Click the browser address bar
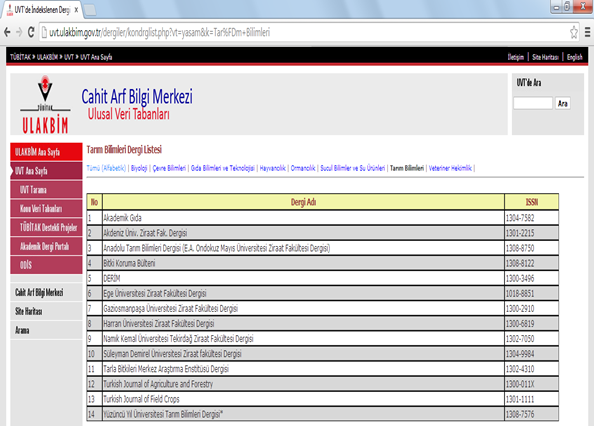 click(300, 32)
